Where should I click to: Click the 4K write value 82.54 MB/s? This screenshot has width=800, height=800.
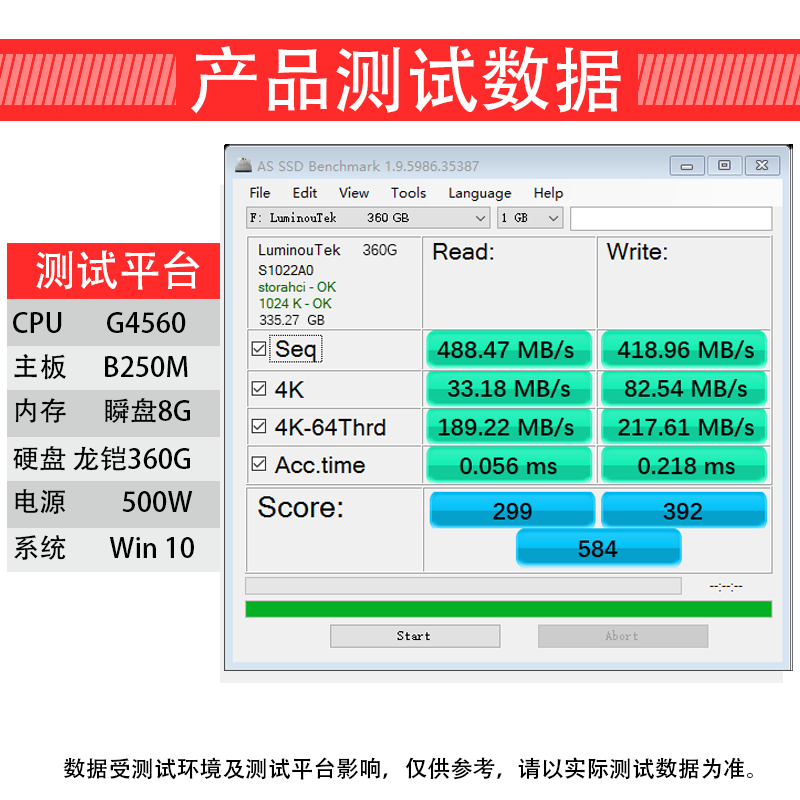684,389
